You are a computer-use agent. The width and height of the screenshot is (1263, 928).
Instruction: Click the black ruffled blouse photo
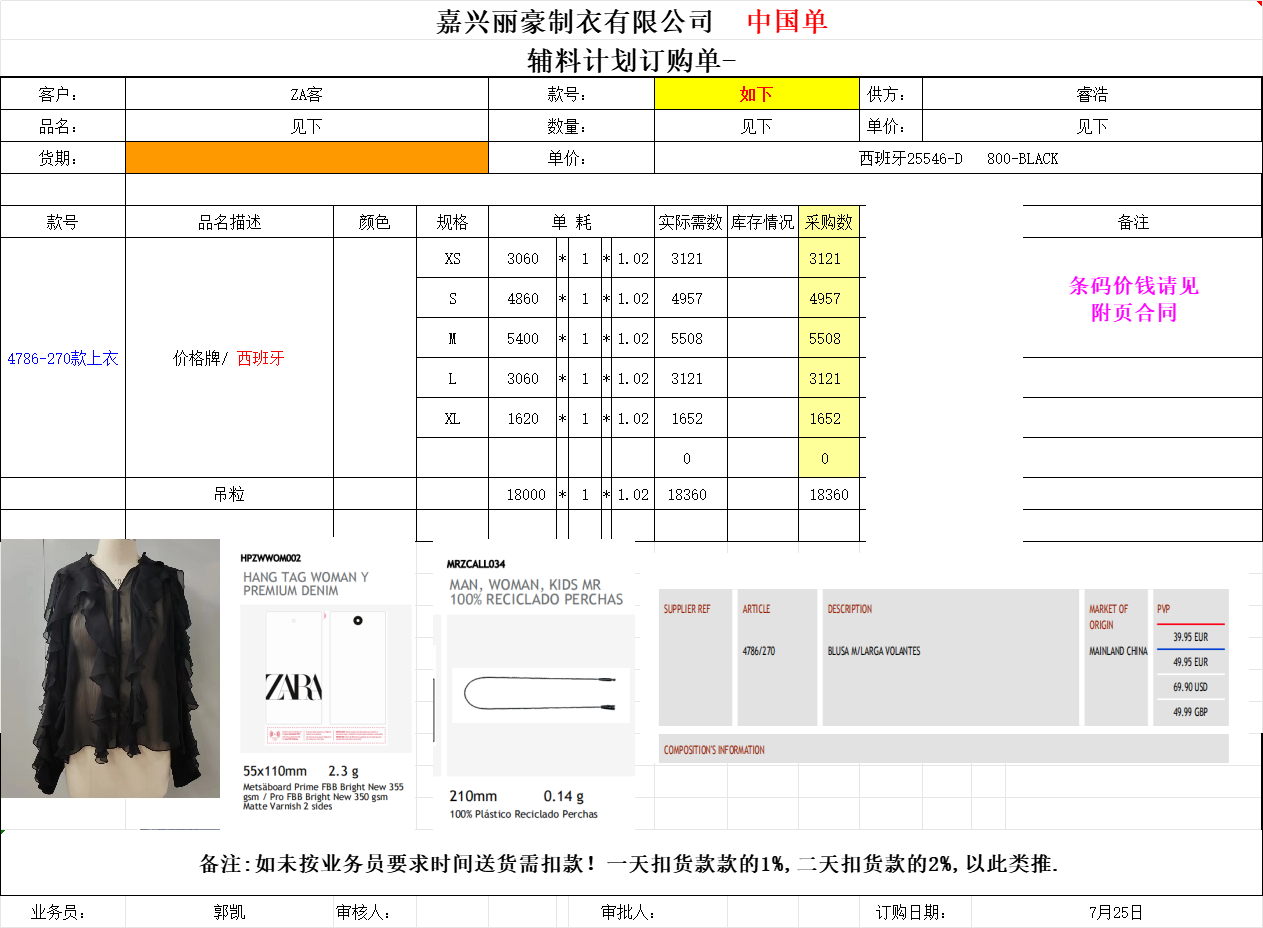[x=110, y=668]
